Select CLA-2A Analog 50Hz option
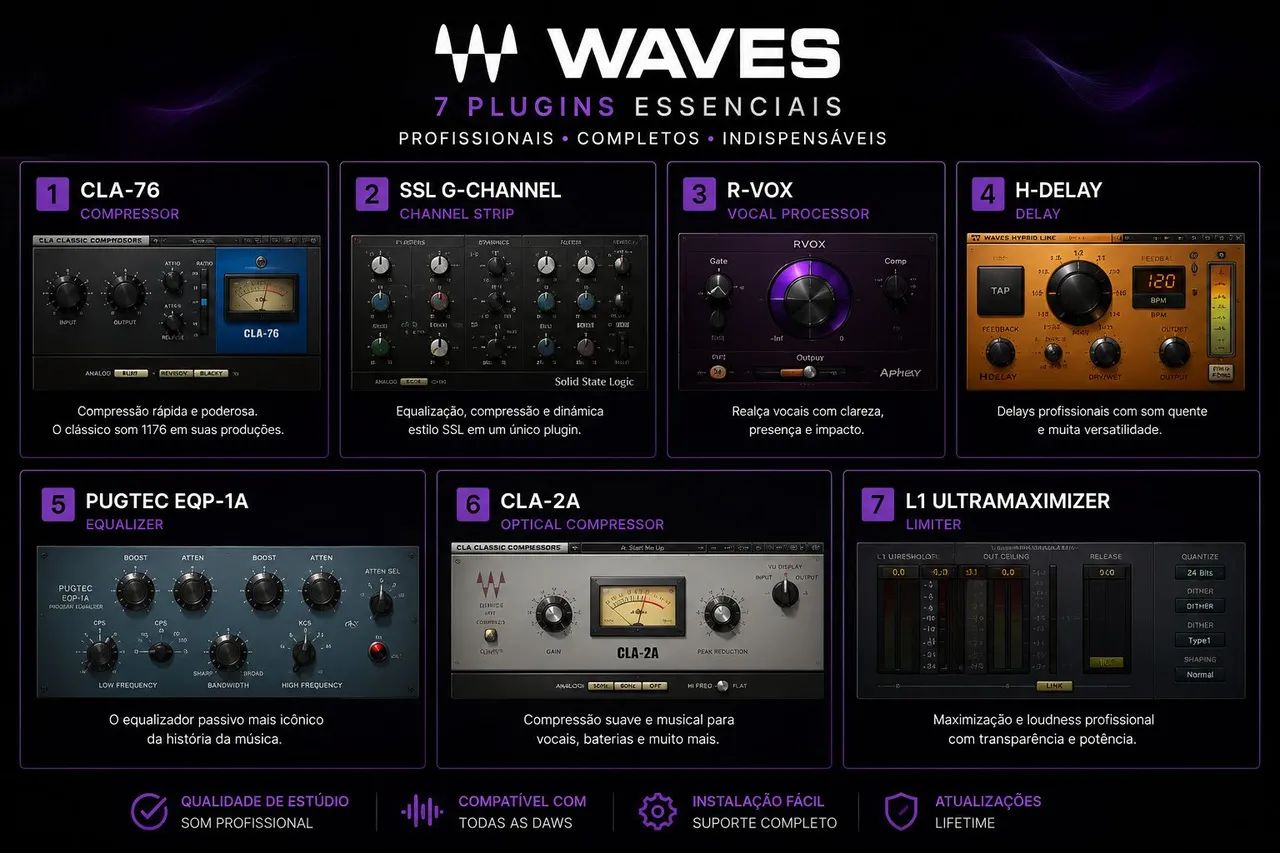The width and height of the screenshot is (1280, 853). click(x=599, y=686)
